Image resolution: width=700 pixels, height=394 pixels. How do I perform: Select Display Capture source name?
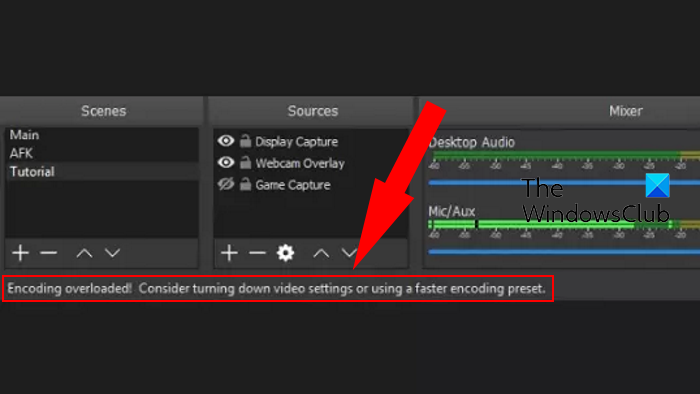[x=296, y=142]
